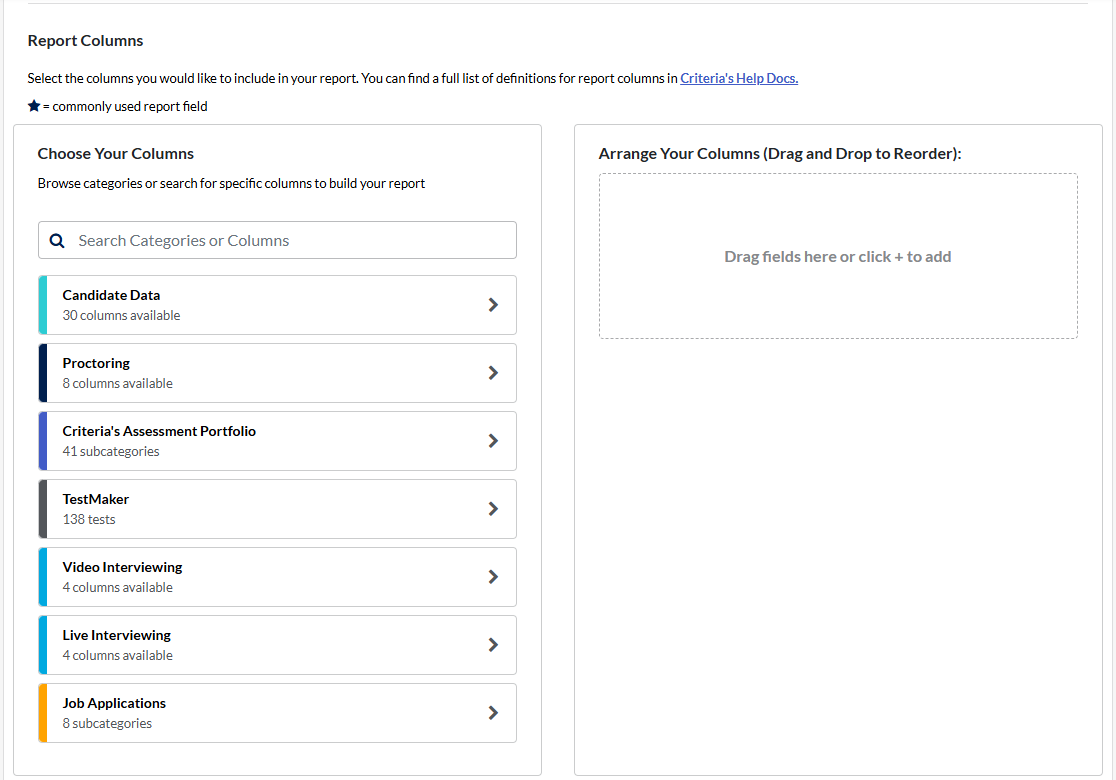
Task: Click the star commonly used field icon
Action: click(34, 106)
